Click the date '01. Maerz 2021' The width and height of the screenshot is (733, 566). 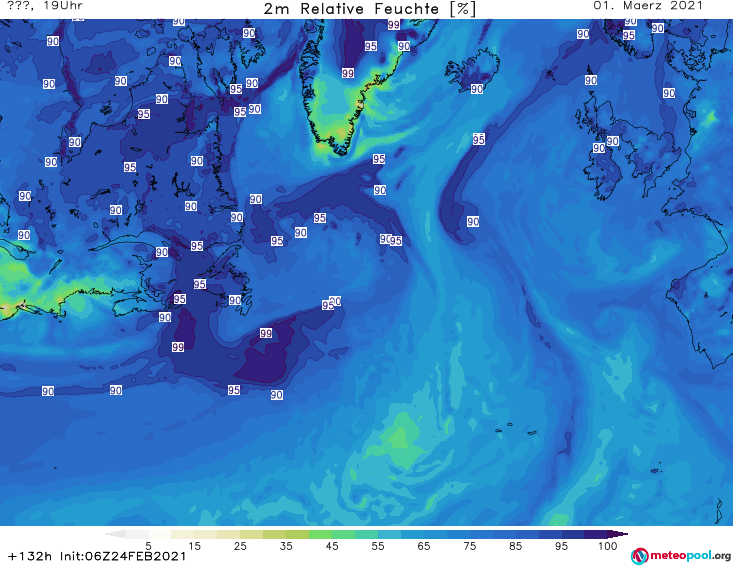(x=648, y=6)
